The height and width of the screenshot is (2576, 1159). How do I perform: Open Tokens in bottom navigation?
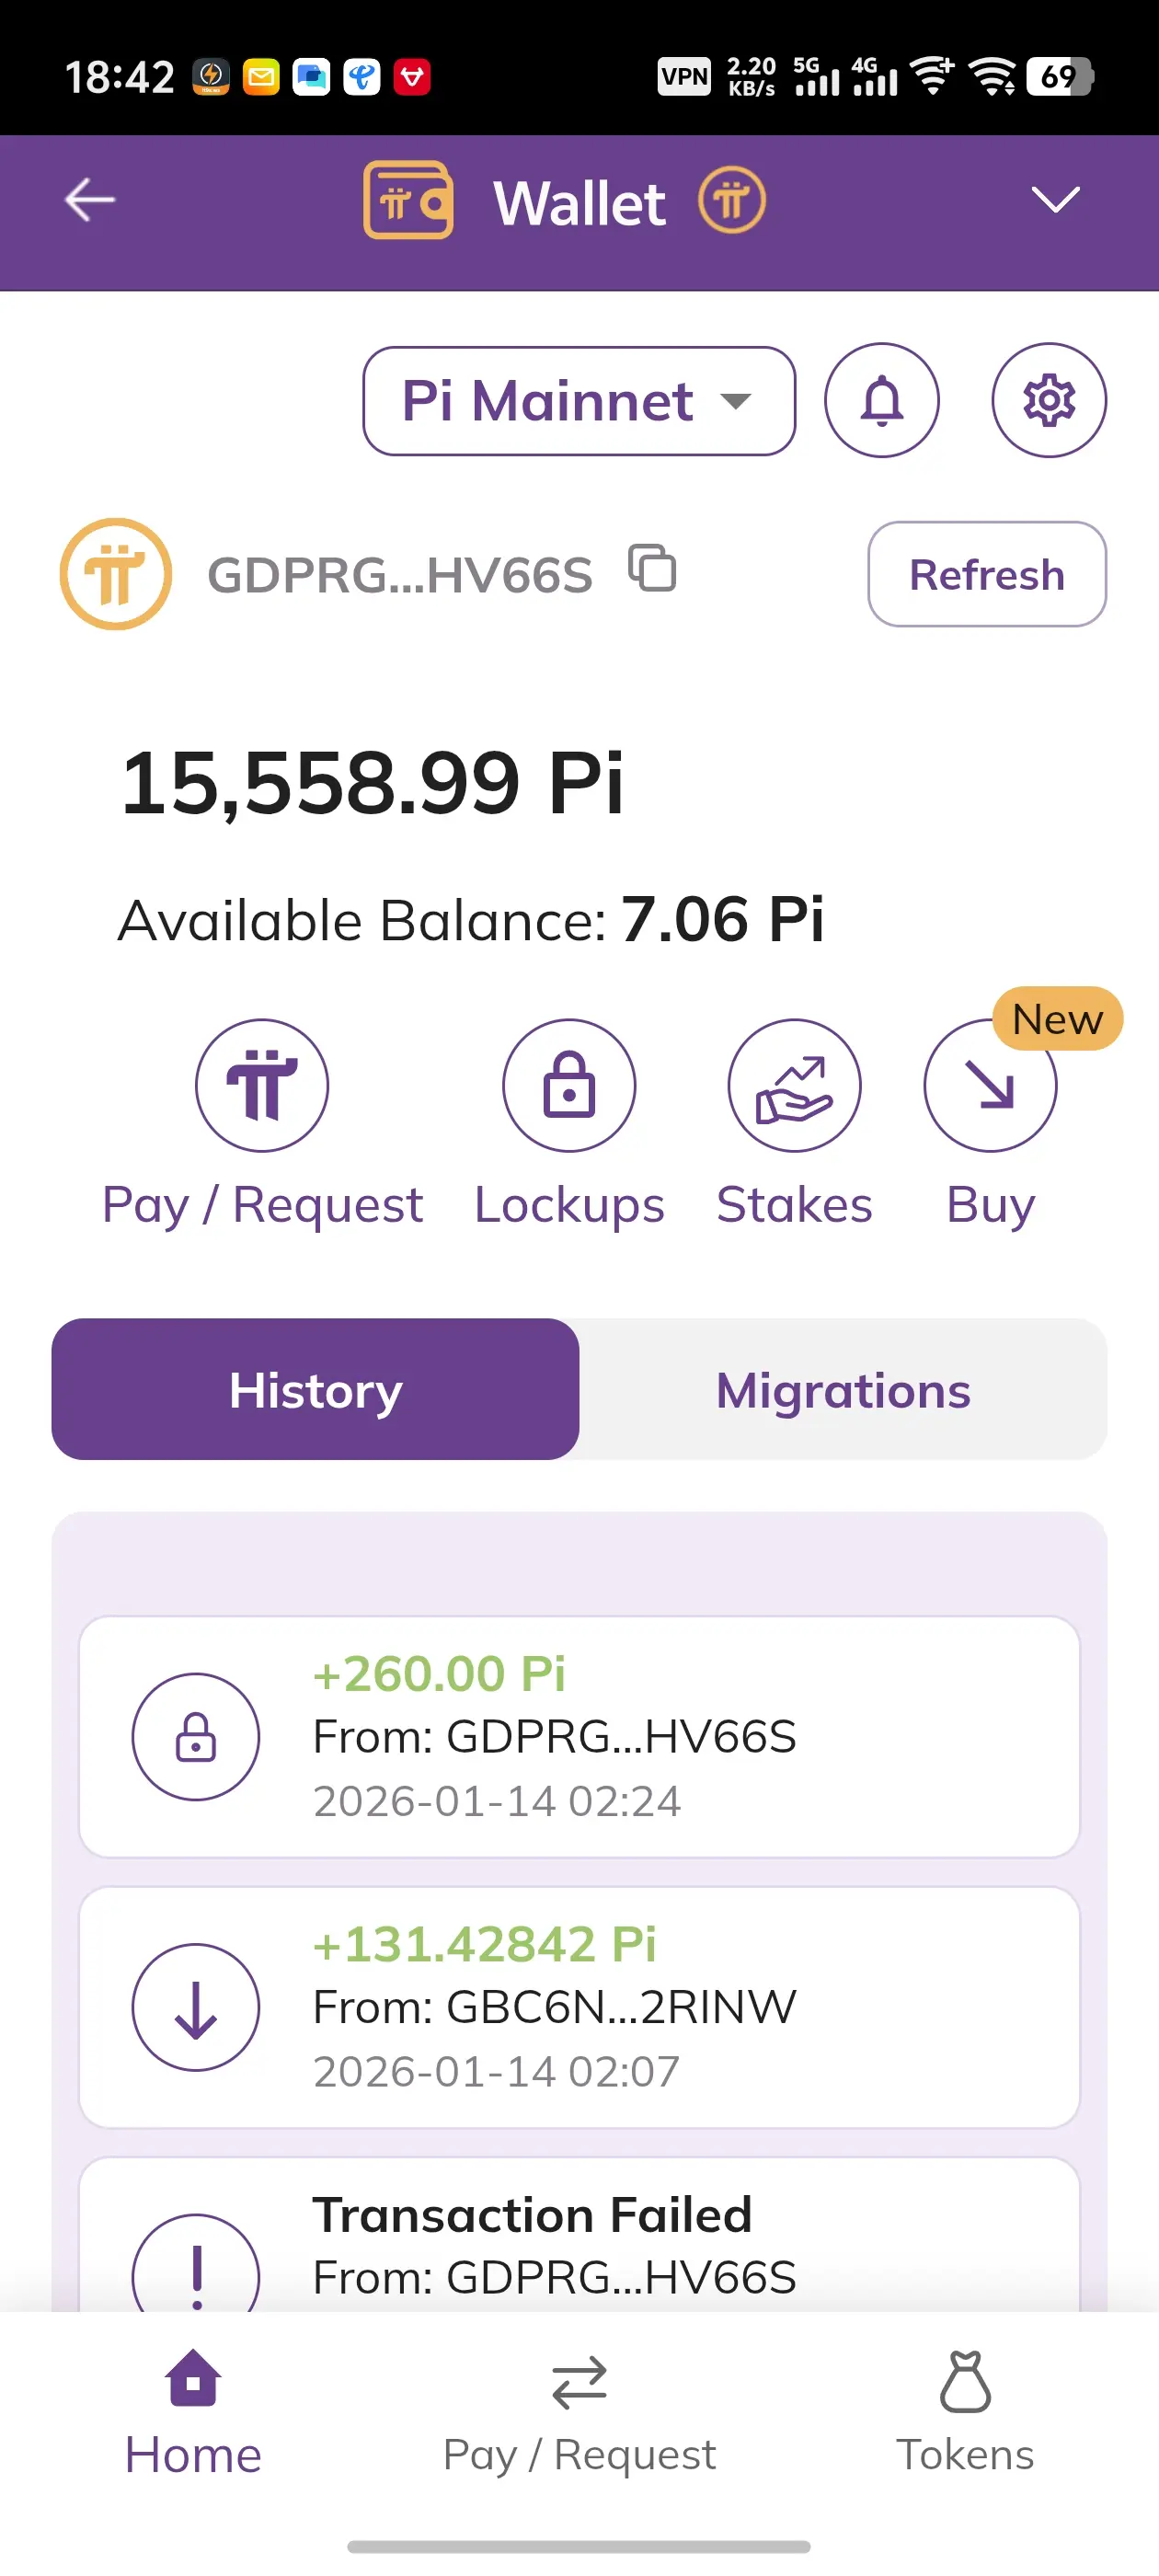965,2412
